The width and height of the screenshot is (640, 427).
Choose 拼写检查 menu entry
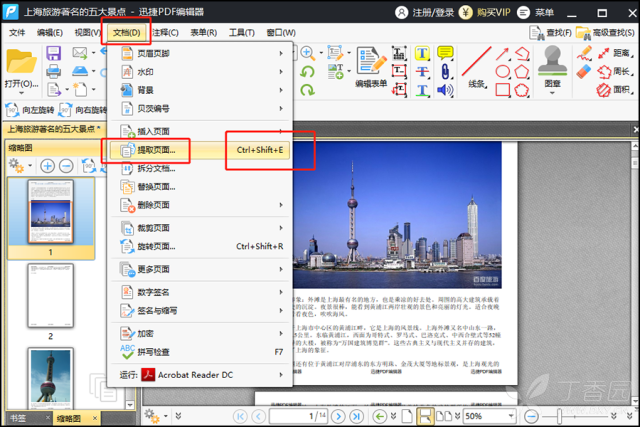(x=200, y=352)
